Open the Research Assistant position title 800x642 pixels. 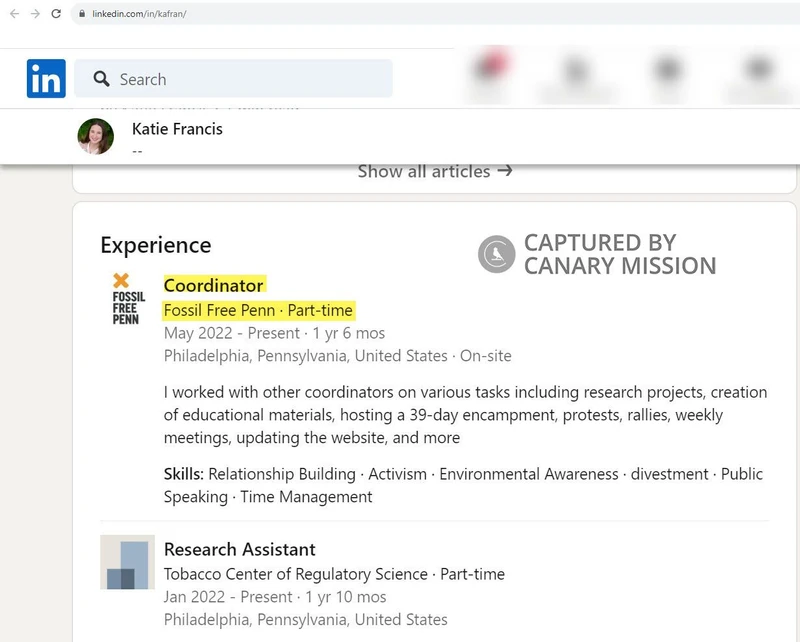[x=239, y=550]
